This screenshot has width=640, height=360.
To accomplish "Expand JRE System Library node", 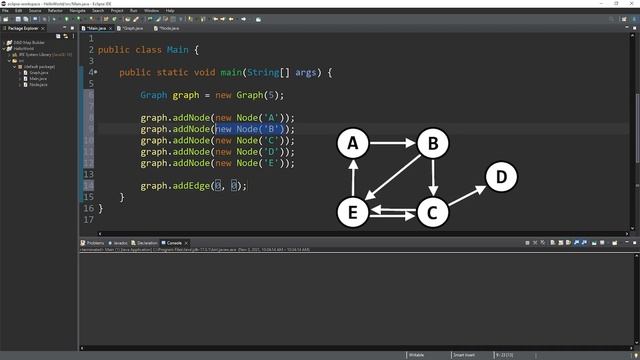I will pyautogui.click(x=9, y=55).
